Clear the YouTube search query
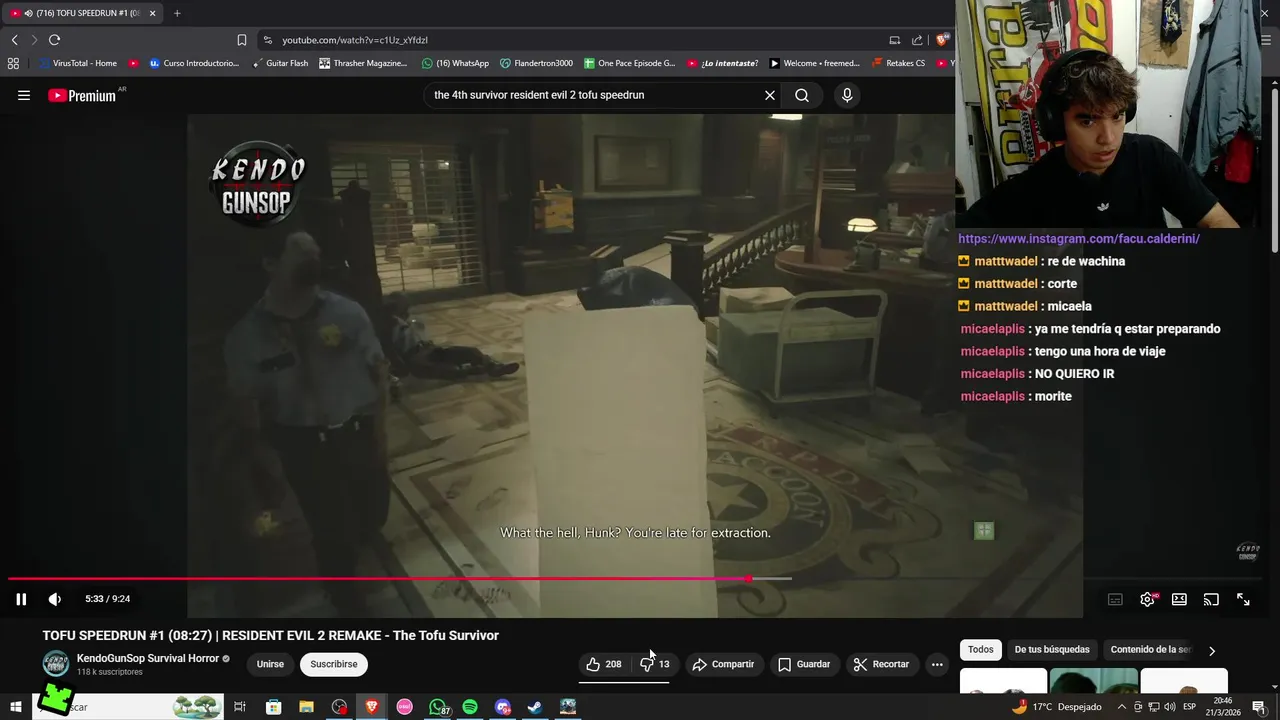 tap(770, 95)
